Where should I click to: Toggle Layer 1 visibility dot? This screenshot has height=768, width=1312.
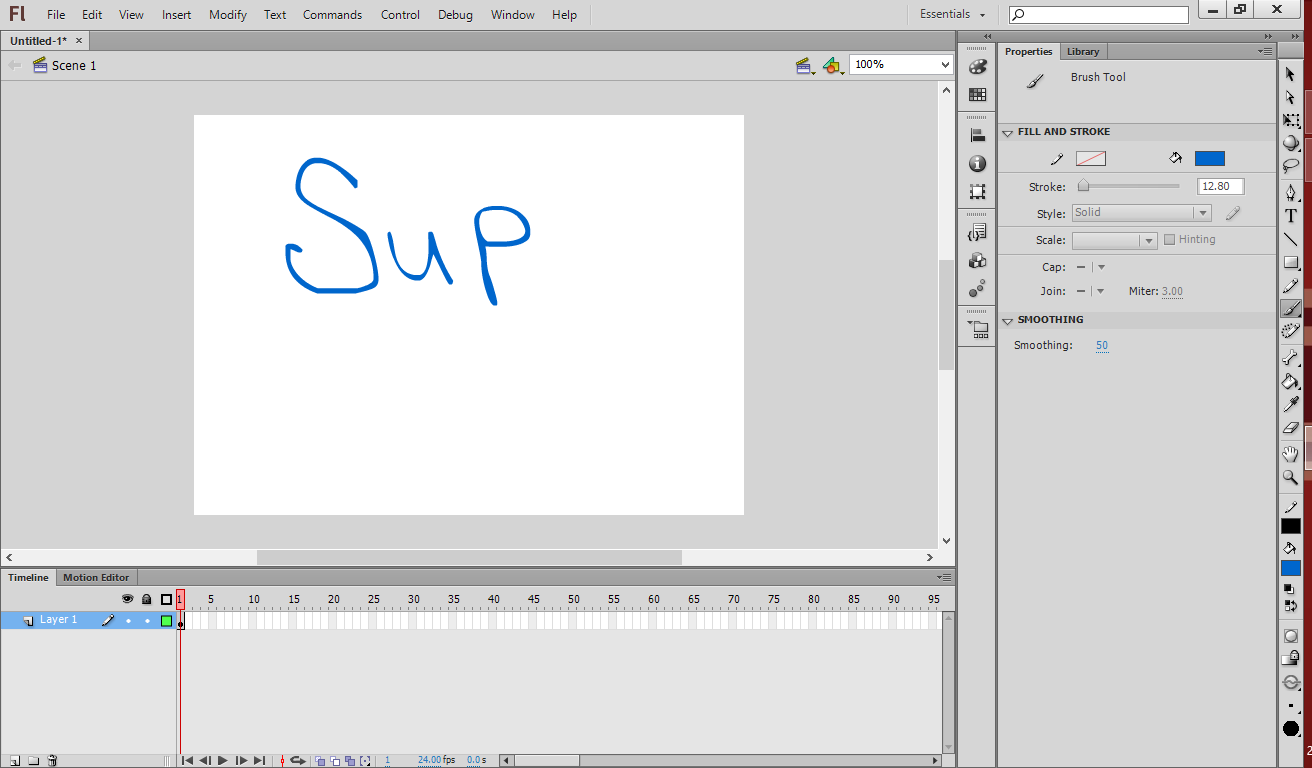(x=128, y=621)
